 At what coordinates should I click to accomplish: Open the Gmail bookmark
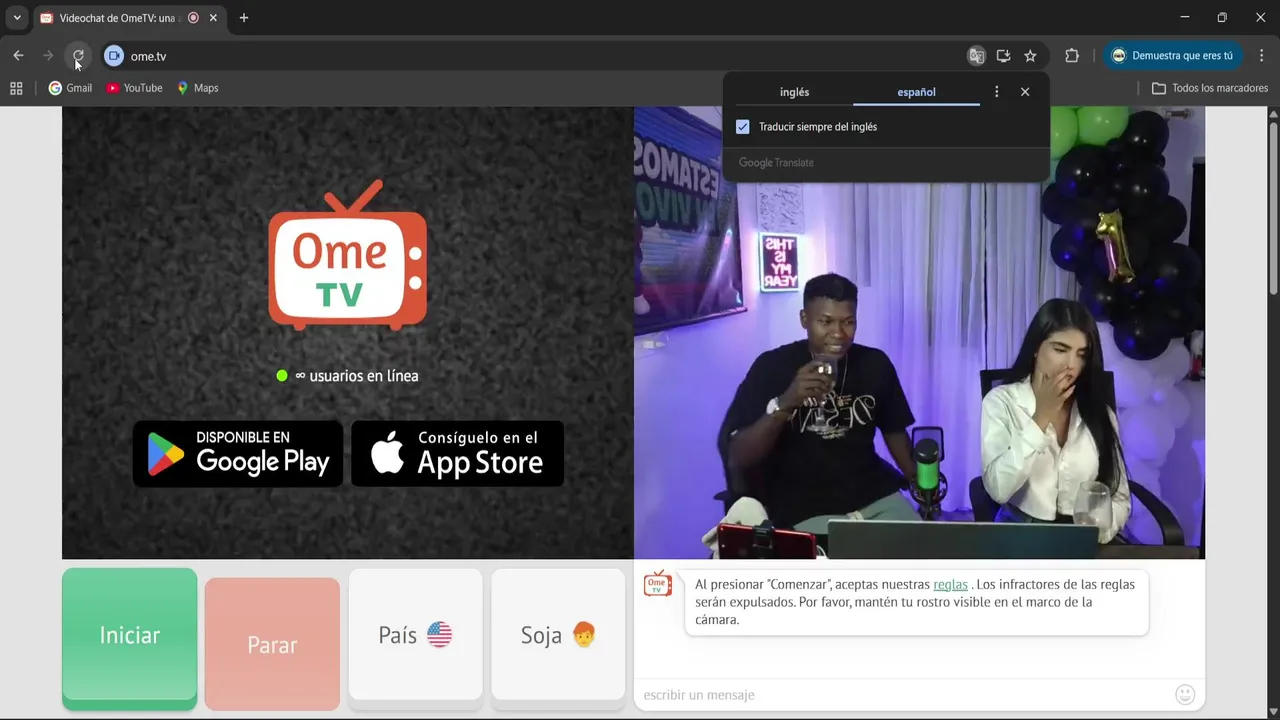point(70,88)
